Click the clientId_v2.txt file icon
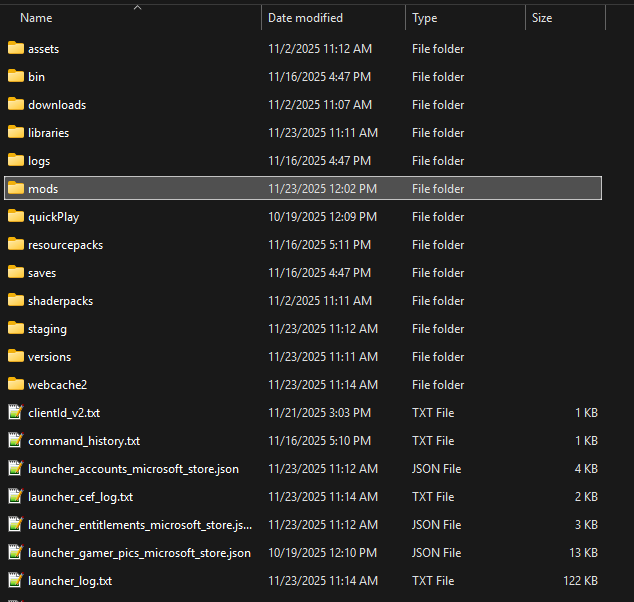Screen dimensions: 634x602 coord(16,412)
